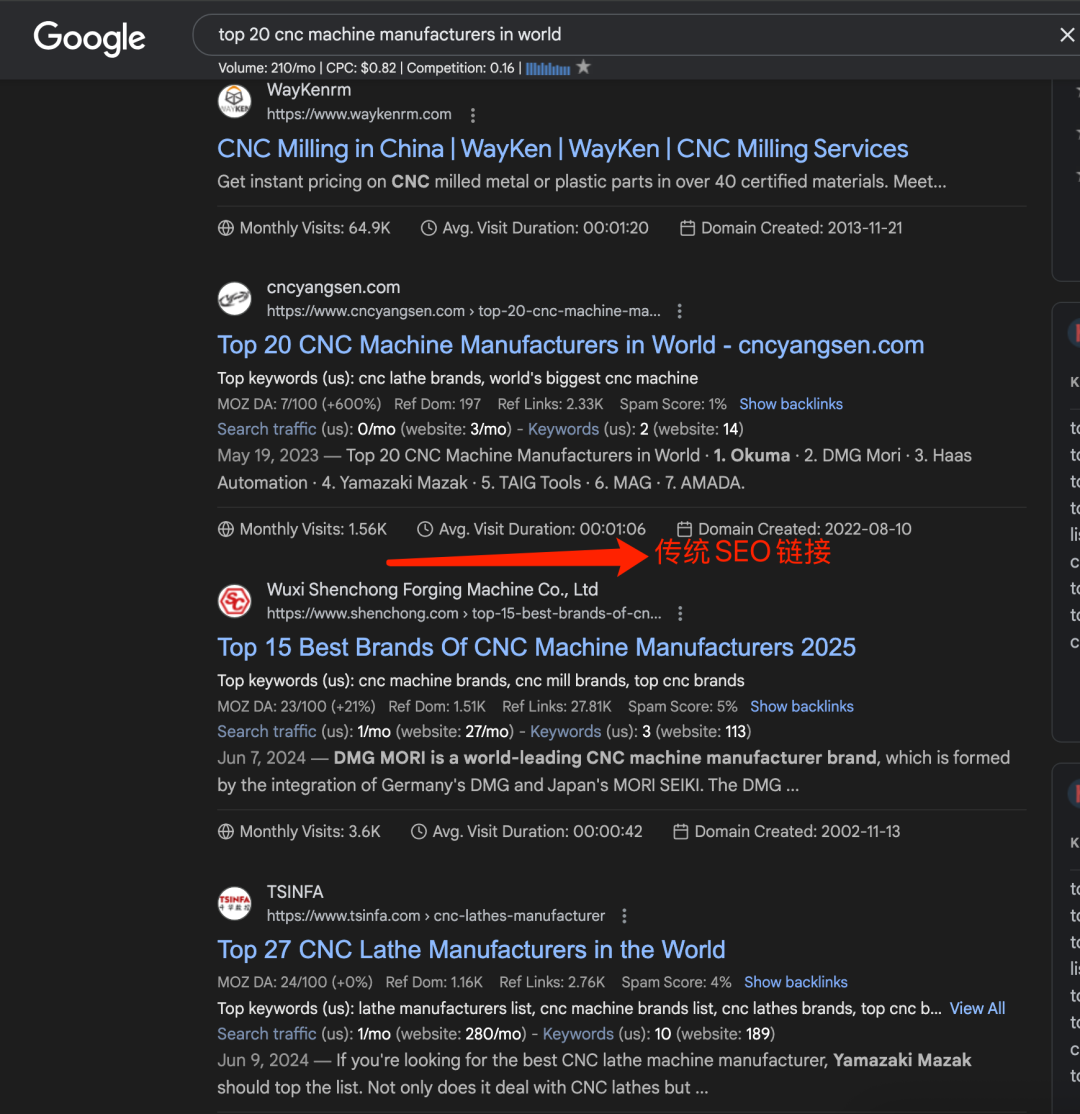Click clock icon beside Avg. Visit Duration 00:01:06
1080x1114 pixels.
click(425, 529)
